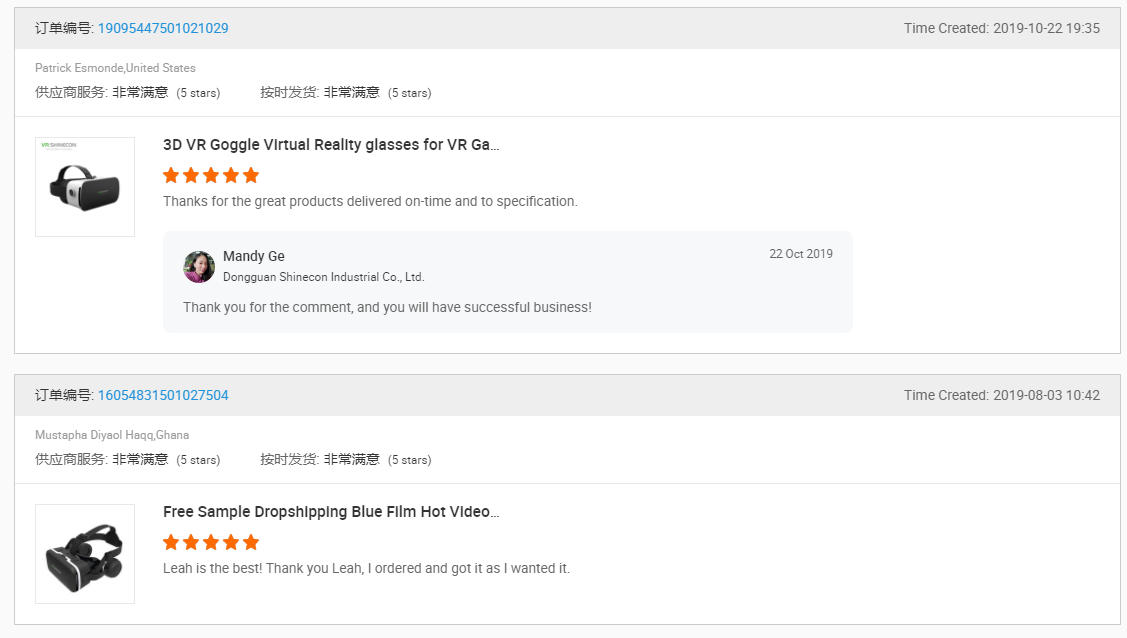Click the first star of the VR Goggle rating

(x=171, y=175)
